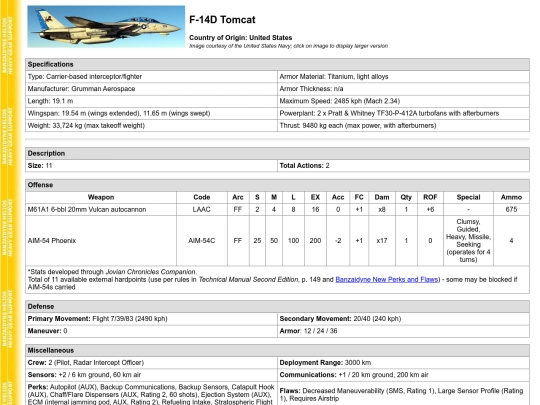
Task: Select the F-14D Tomcat page title
Action: tap(222, 20)
